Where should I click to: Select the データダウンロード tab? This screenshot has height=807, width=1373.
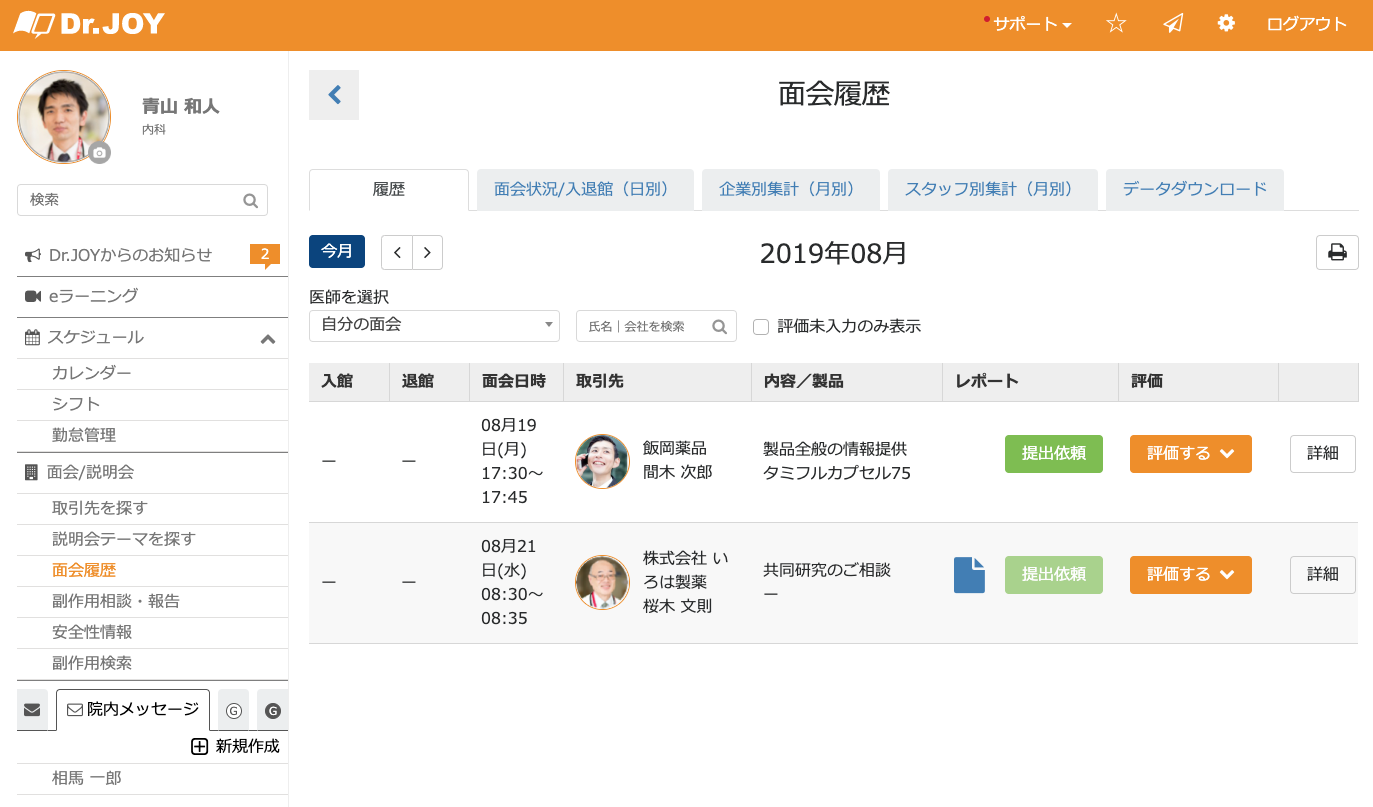1194,189
